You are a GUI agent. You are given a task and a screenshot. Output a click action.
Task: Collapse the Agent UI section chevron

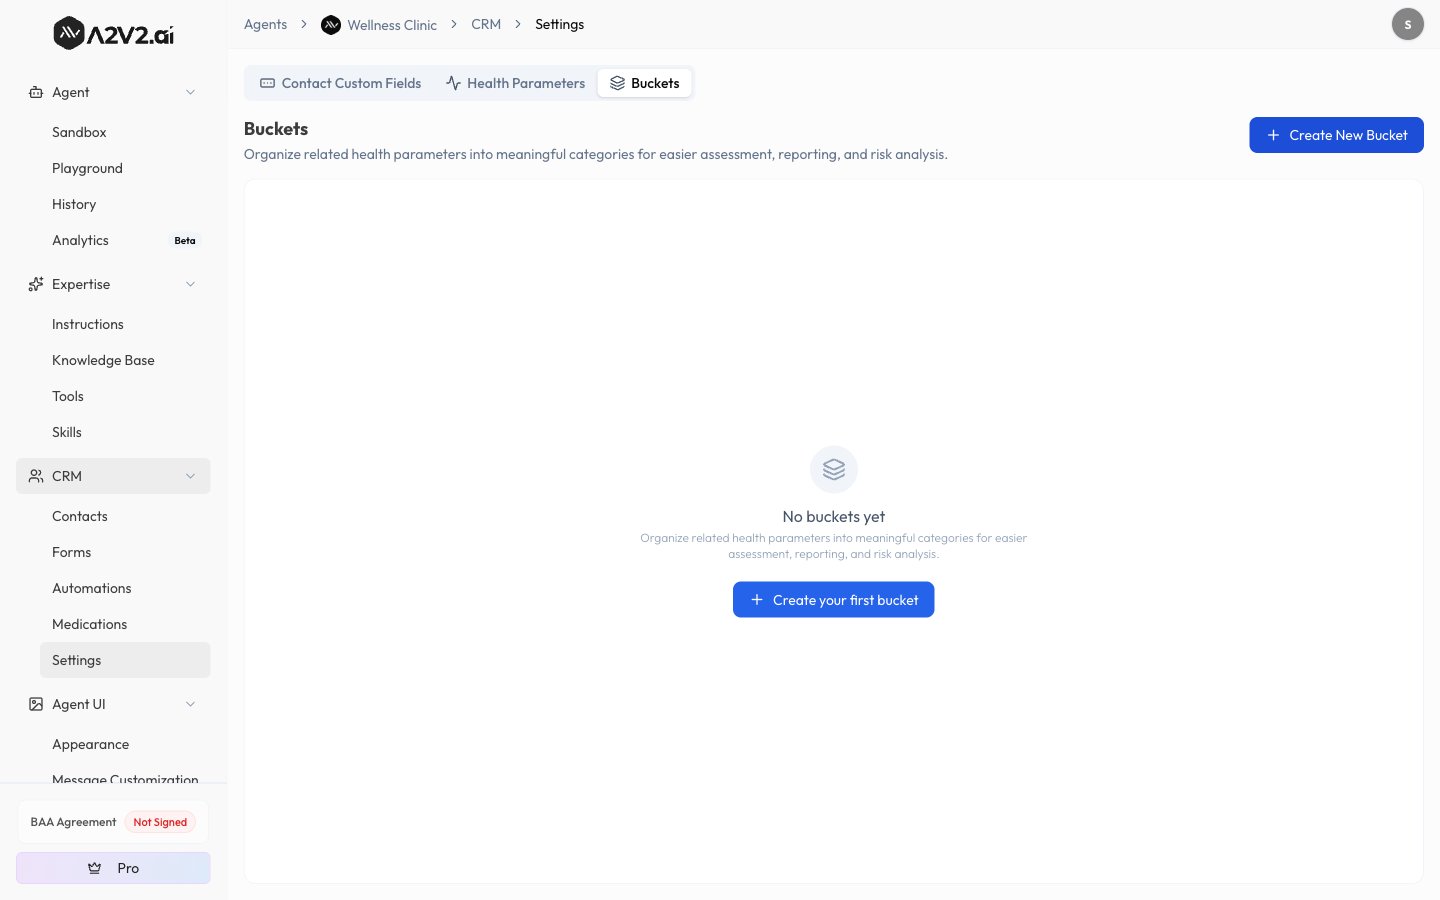click(x=190, y=704)
